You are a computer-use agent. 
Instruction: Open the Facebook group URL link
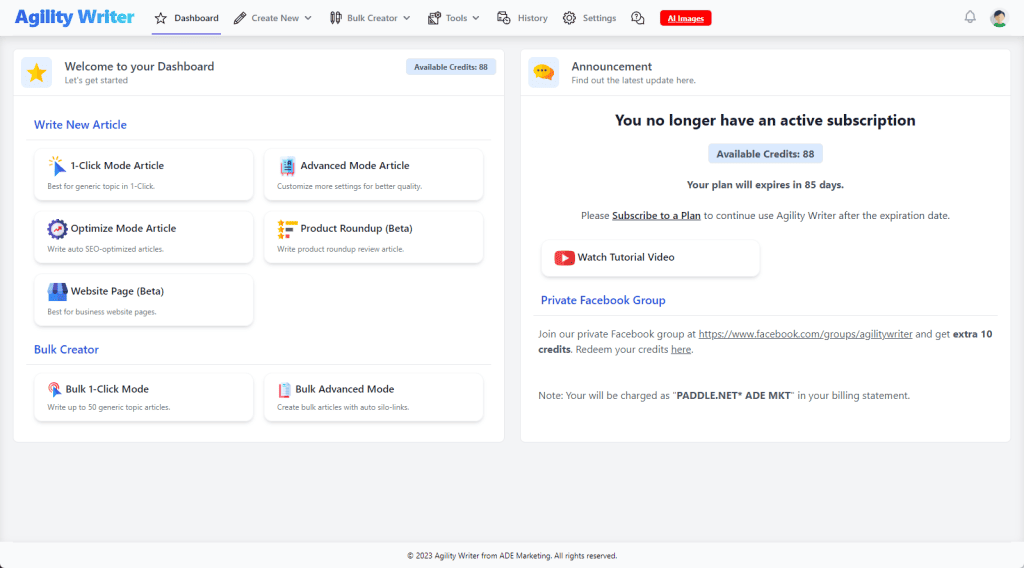[x=805, y=334]
